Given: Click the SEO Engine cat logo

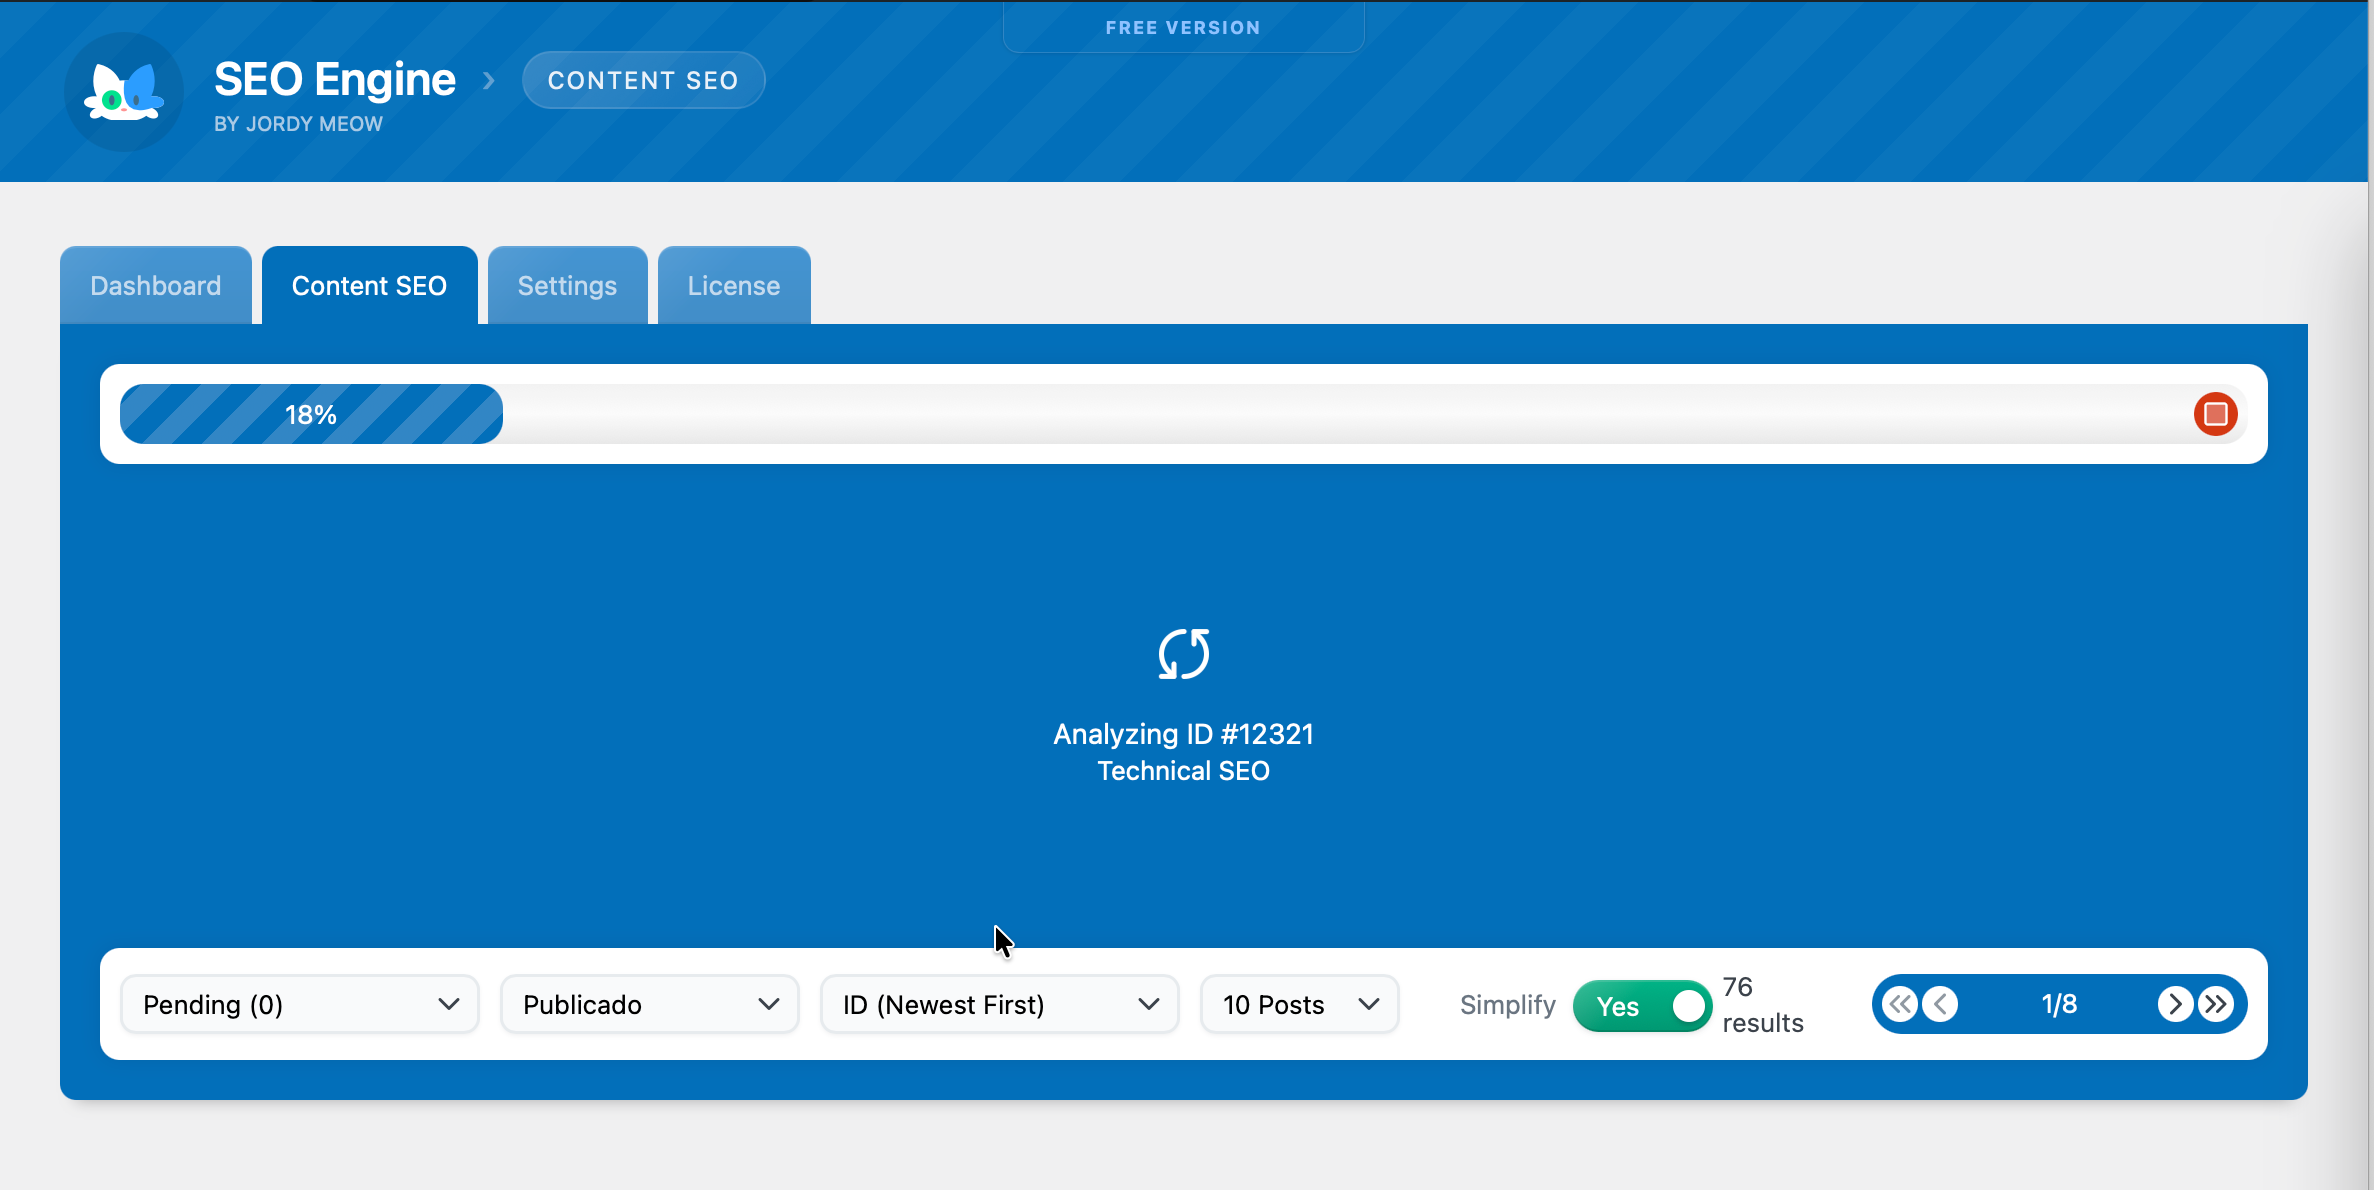Looking at the screenshot, I should [124, 92].
